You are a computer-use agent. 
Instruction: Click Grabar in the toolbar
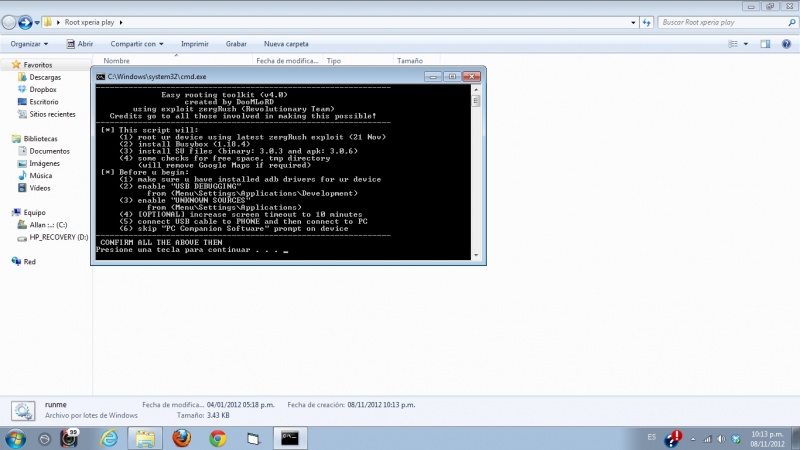pos(236,44)
